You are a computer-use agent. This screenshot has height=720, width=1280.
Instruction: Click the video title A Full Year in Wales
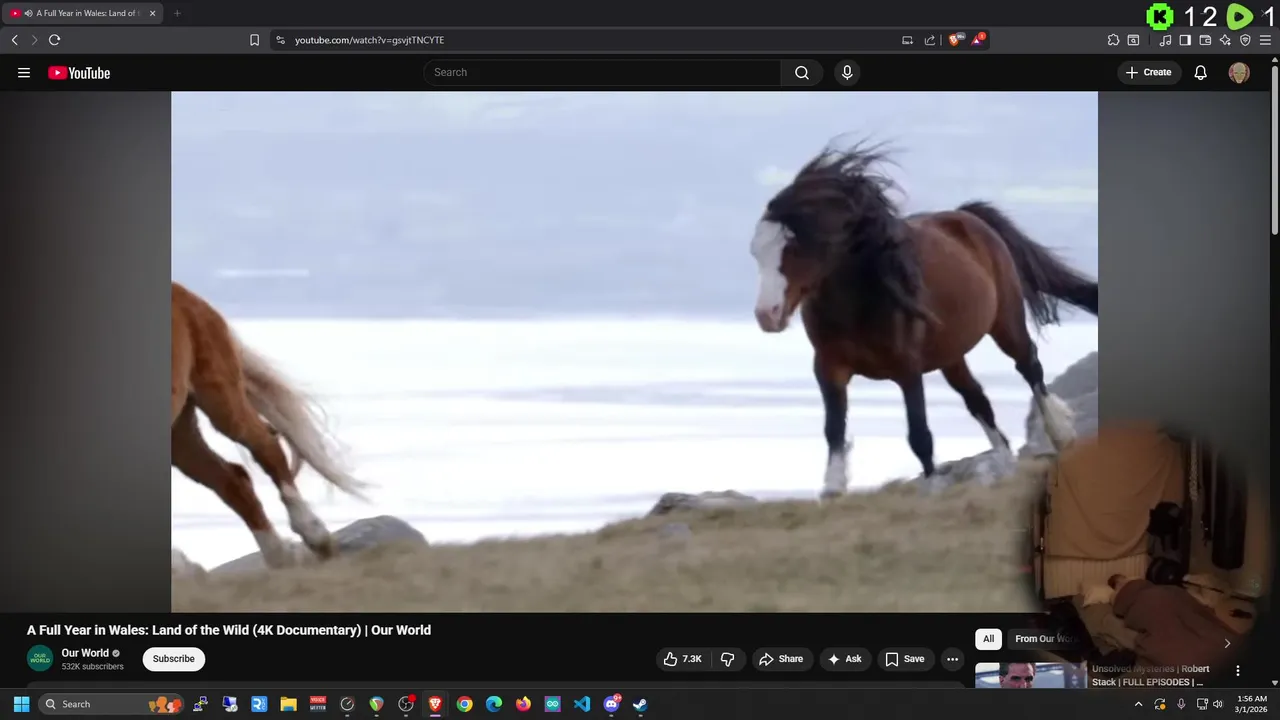coord(229,630)
